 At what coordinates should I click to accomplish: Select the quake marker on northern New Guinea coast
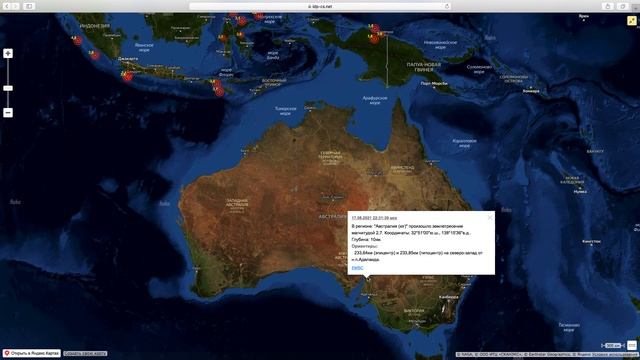(374, 29)
